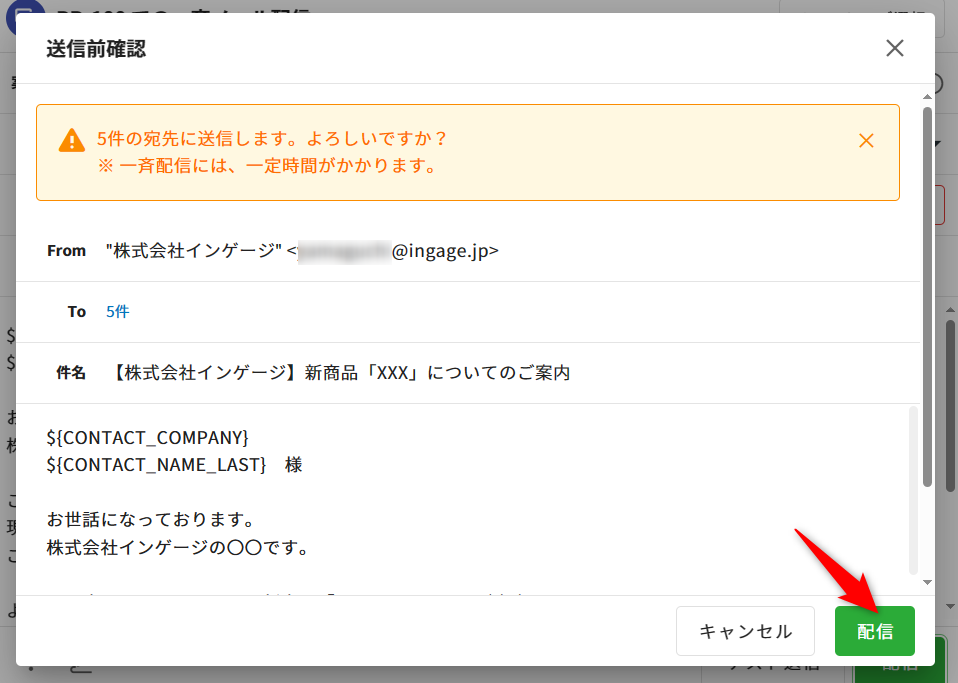This screenshot has width=958, height=683.
Task: Click the green 配信 send button
Action: click(x=874, y=631)
